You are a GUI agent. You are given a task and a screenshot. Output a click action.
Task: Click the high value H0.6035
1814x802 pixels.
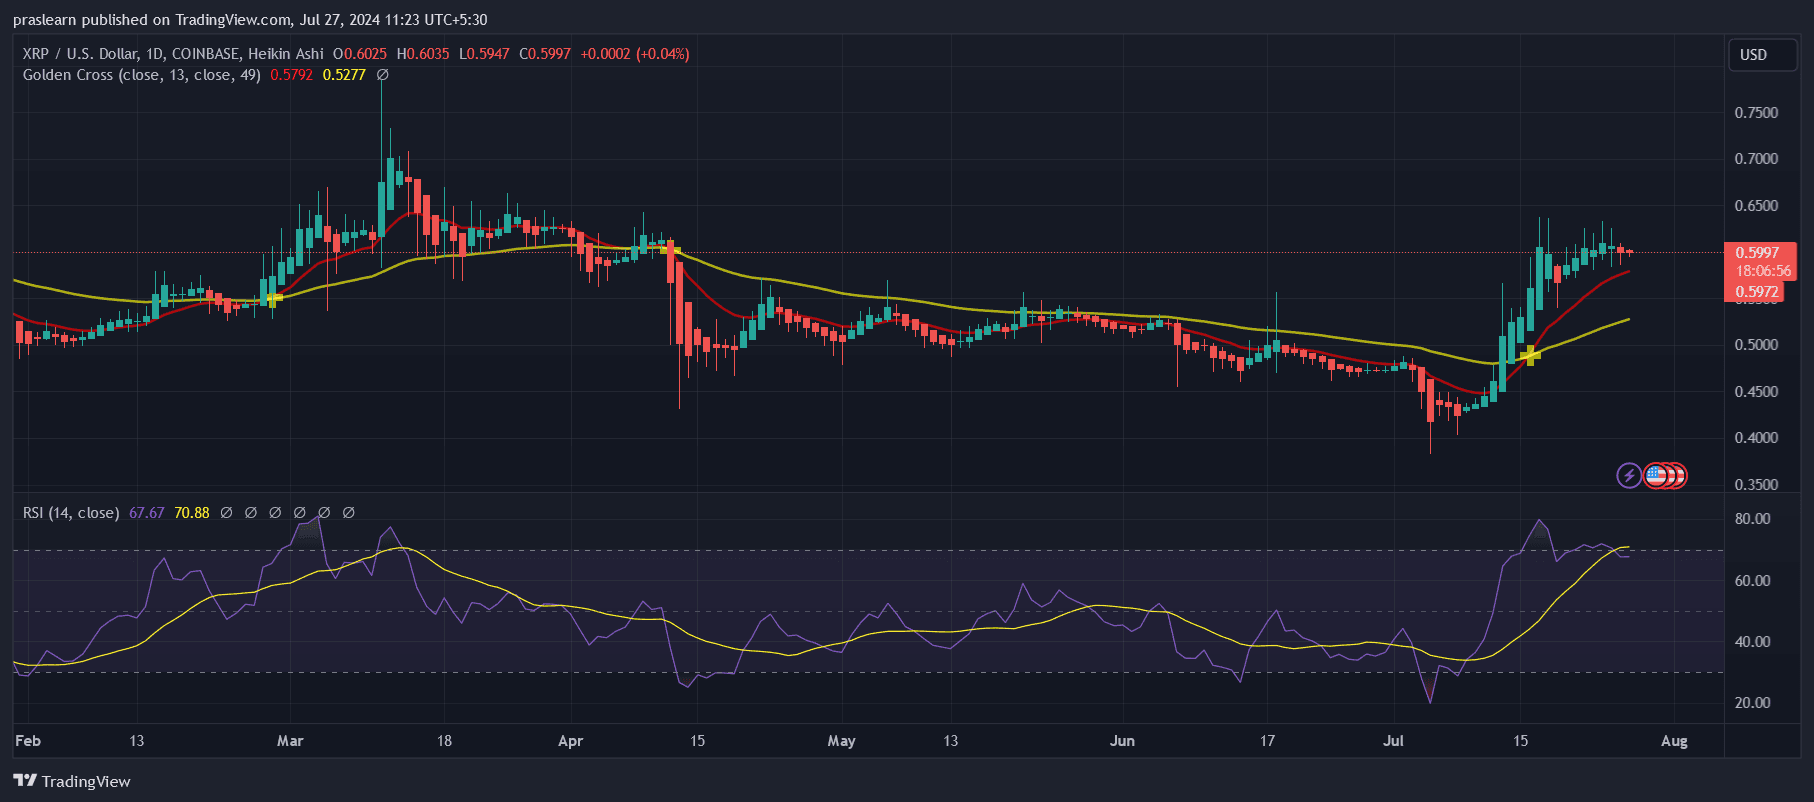coord(423,54)
